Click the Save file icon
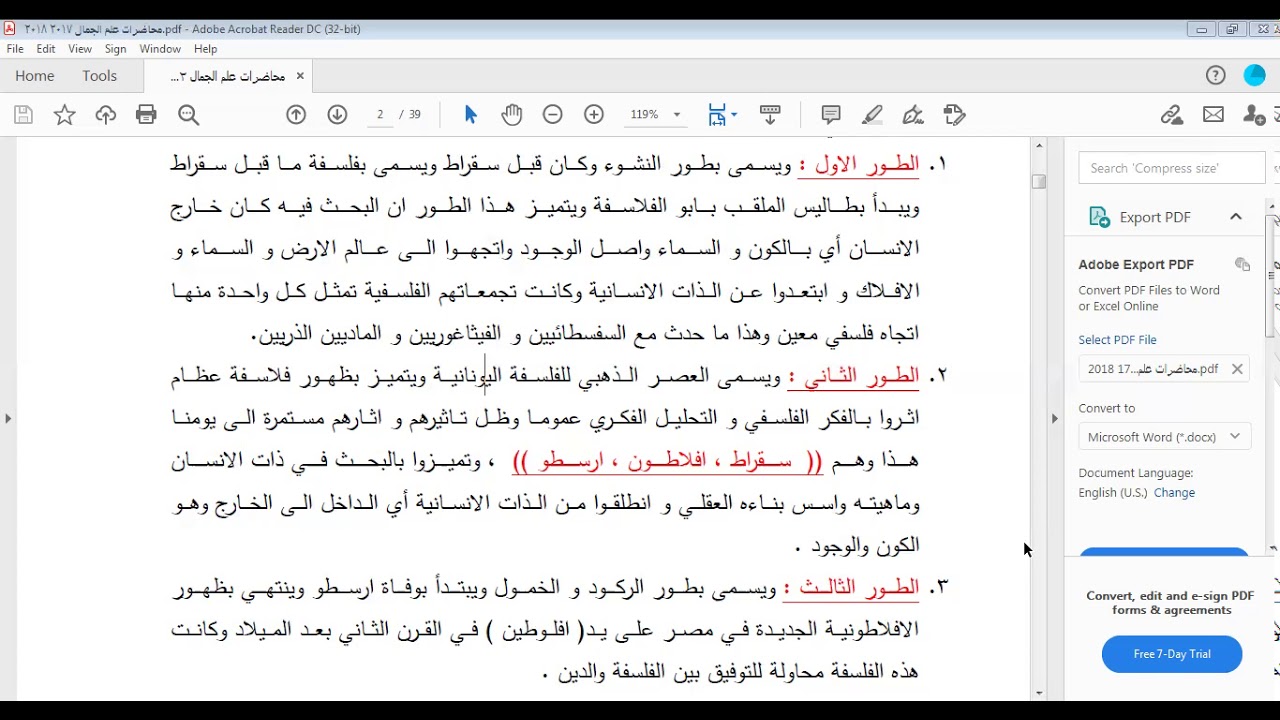Image resolution: width=1280 pixels, height=720 pixels. pyautogui.click(x=24, y=115)
